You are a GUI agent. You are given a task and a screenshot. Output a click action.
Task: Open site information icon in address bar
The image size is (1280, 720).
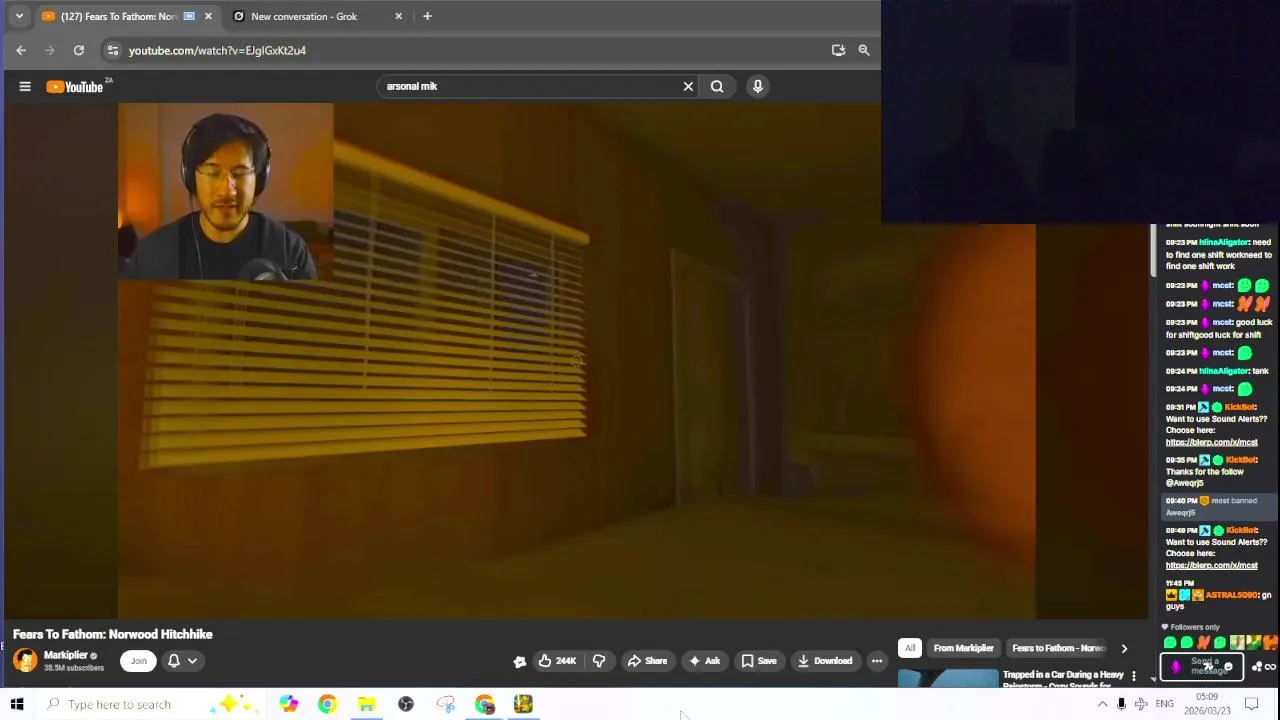click(x=113, y=50)
